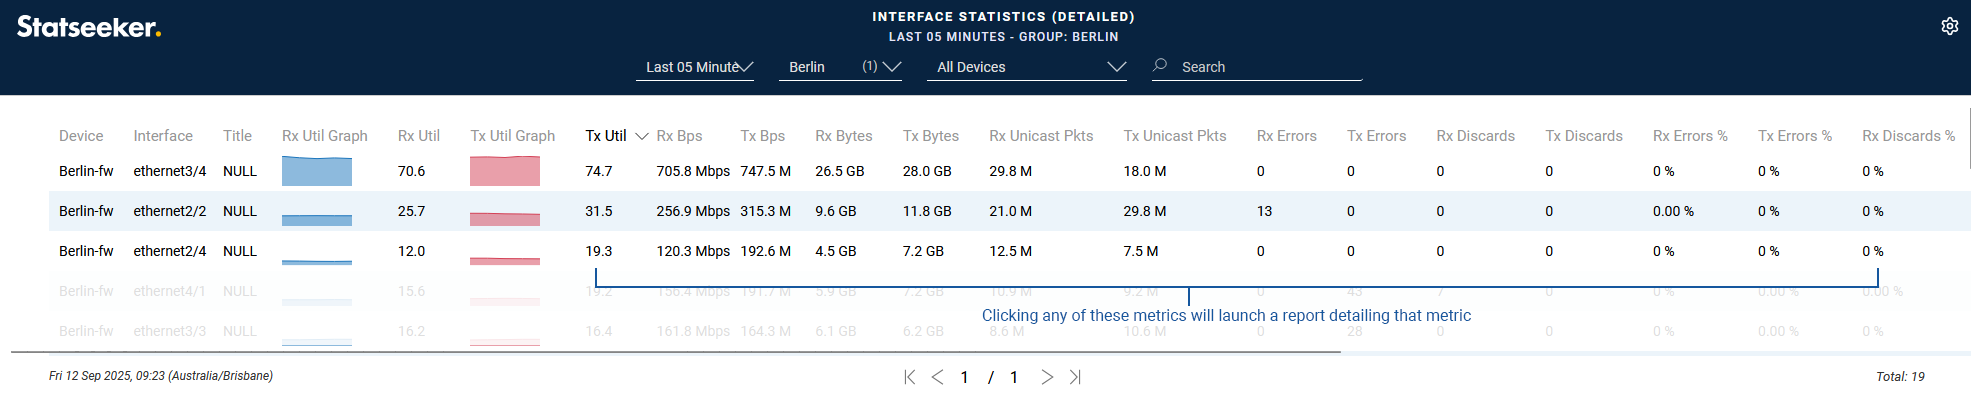The image size is (1971, 404).
Task: Select the ethernet2/4 interface row
Action: [x=169, y=251]
